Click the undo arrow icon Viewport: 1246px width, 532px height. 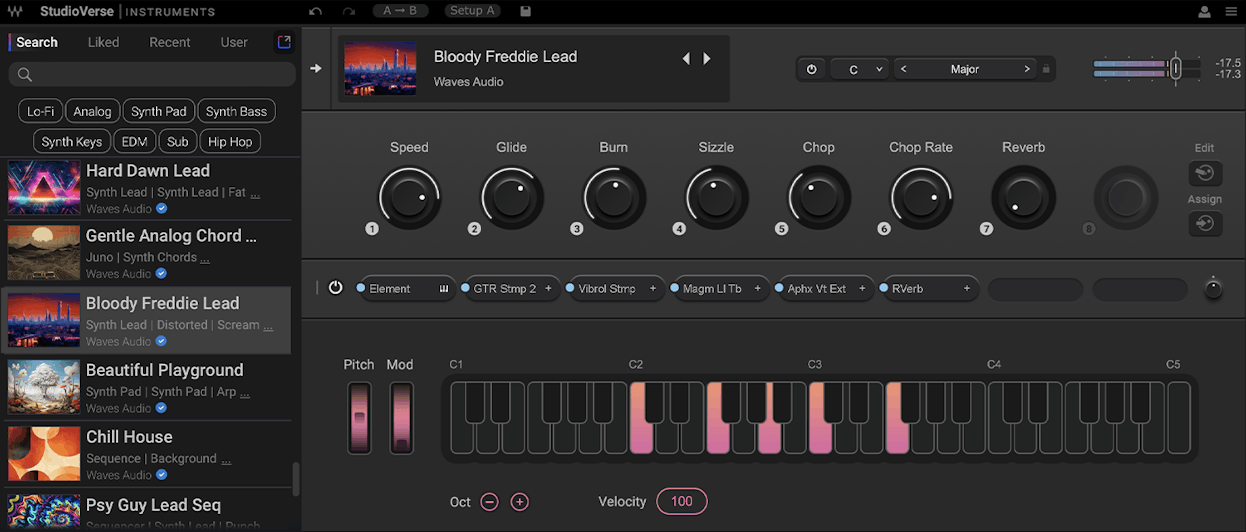(316, 11)
